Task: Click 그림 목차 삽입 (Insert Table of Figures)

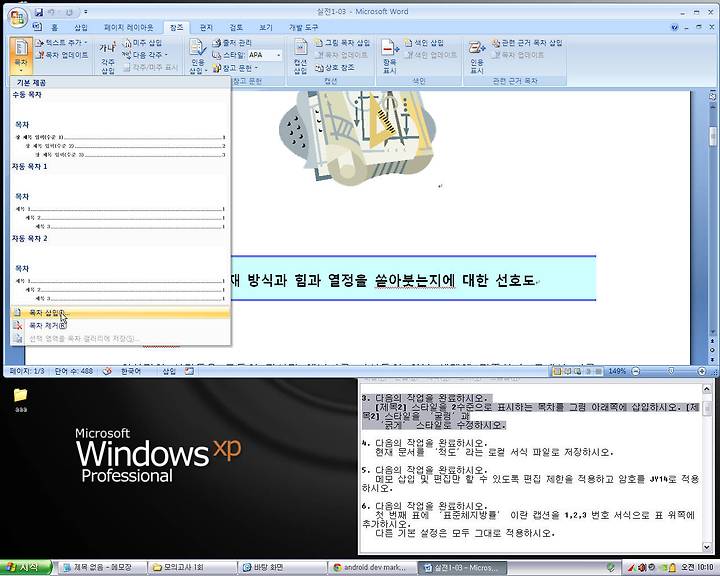Action: pyautogui.click(x=343, y=43)
